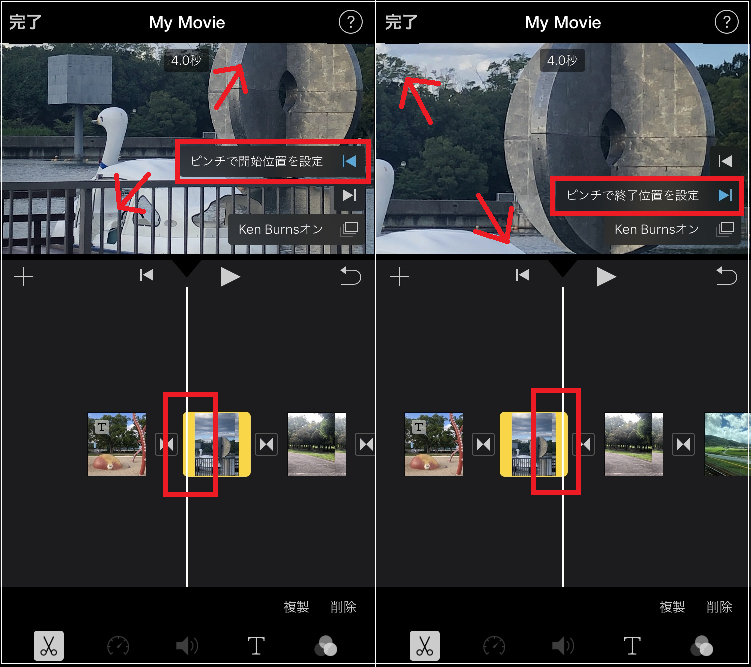Select the yellow highlighted clip, left timeline
The width and height of the screenshot is (751, 667).
(x=217, y=444)
